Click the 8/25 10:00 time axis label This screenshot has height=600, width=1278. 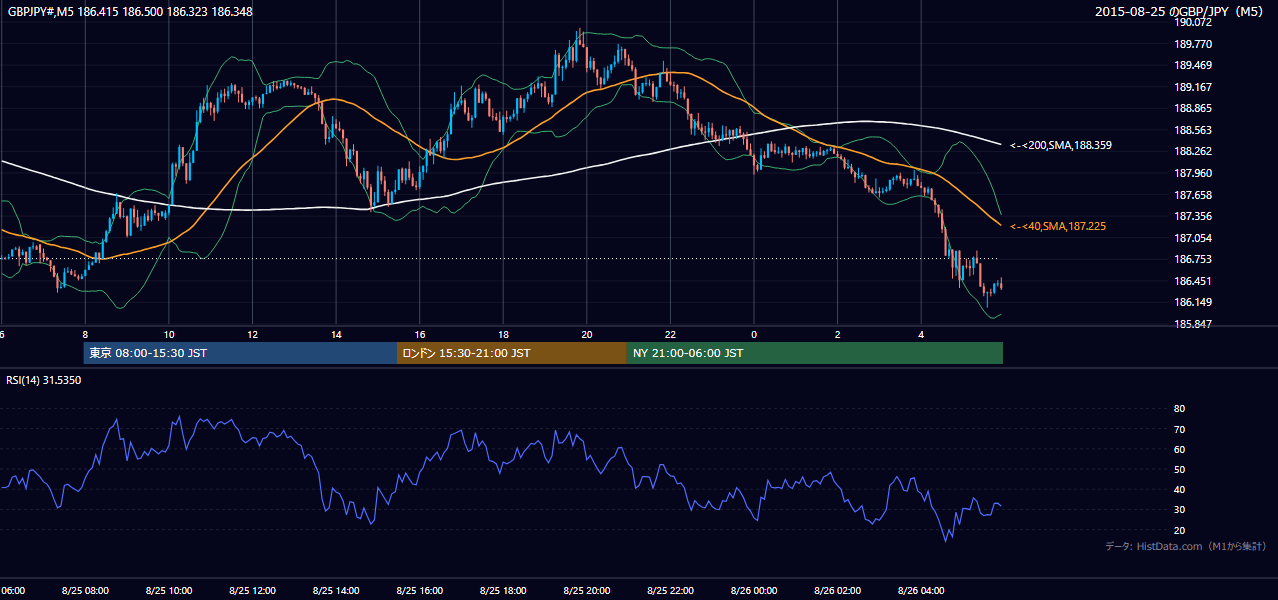pos(169,591)
